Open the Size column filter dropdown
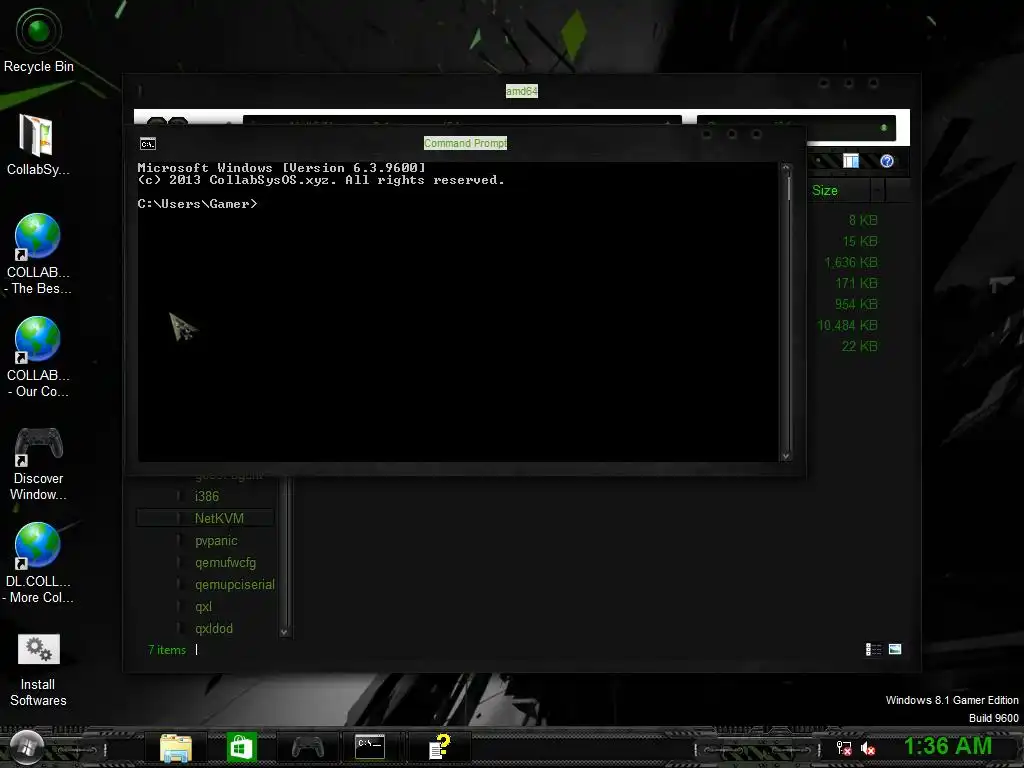Screen dimensions: 1024x768 (x=878, y=191)
